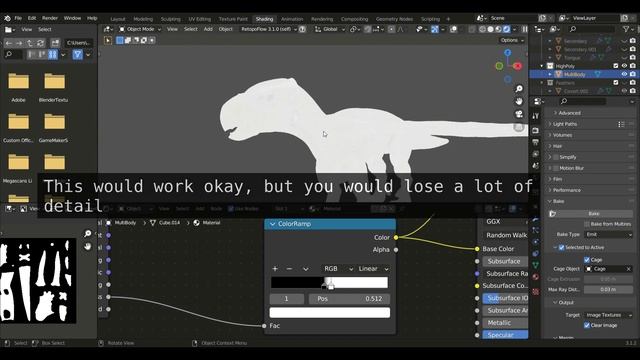Screen dimensions: 640x360
Task: Open the File menu
Action: coord(18,18)
